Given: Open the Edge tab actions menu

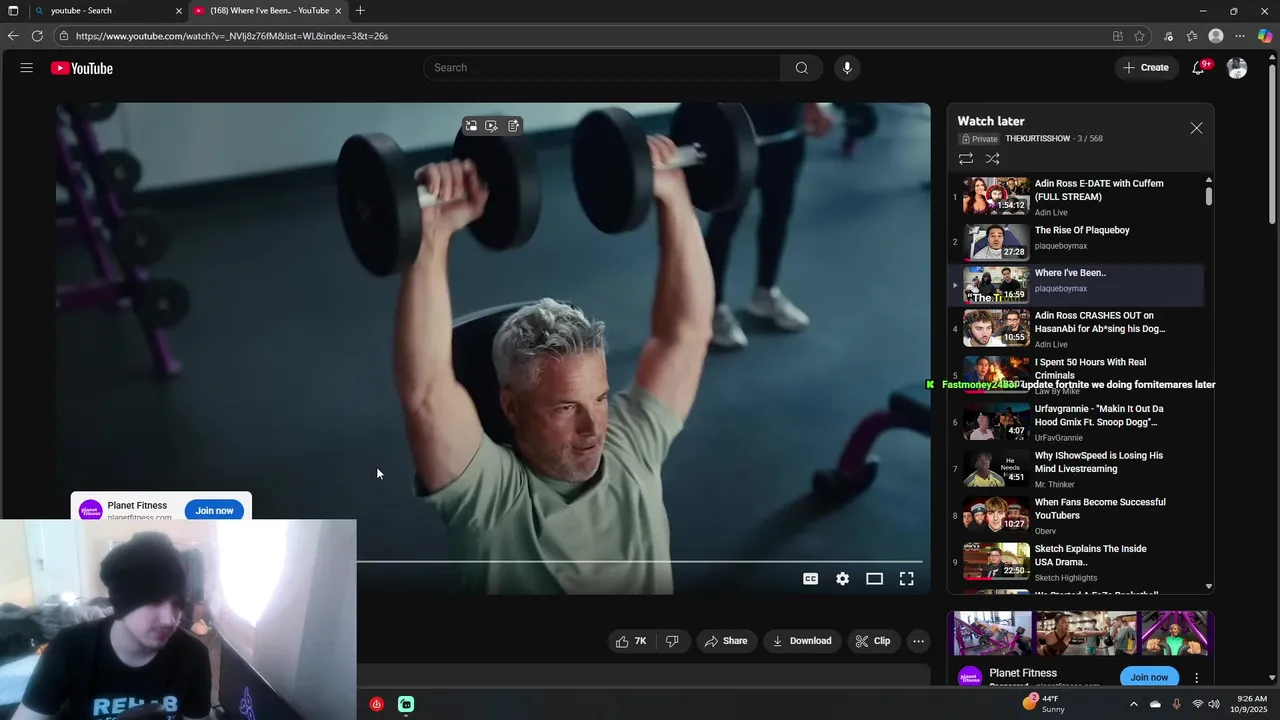Looking at the screenshot, I should [13, 10].
